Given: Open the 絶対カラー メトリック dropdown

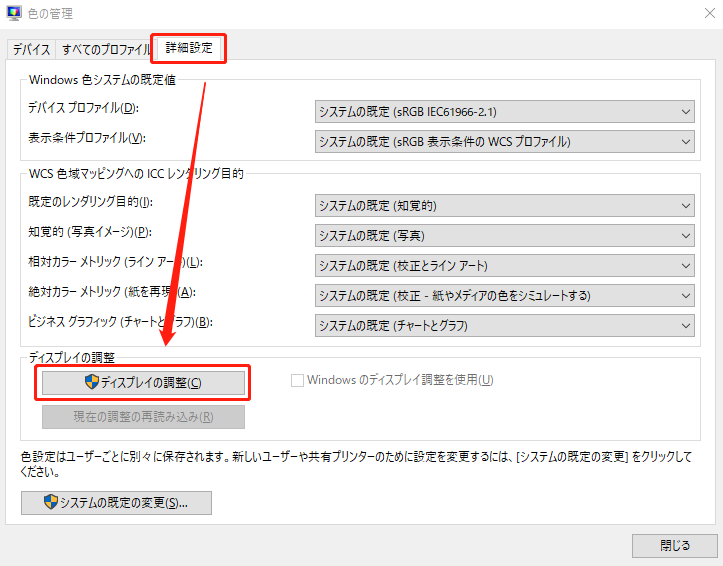Looking at the screenshot, I should coord(504,295).
